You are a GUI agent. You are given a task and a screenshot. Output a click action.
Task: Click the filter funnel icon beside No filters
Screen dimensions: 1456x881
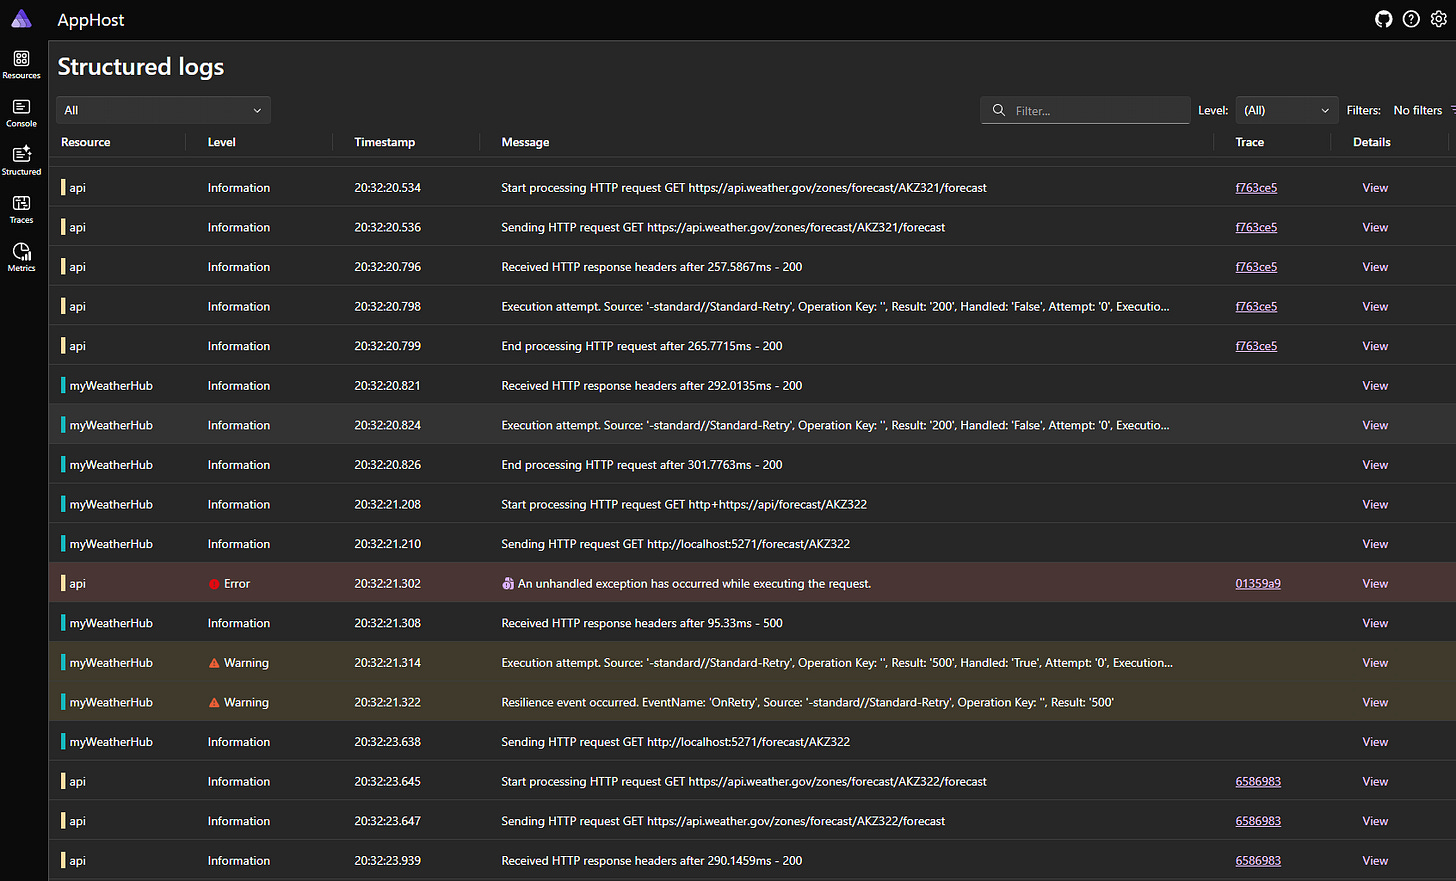(1451, 110)
